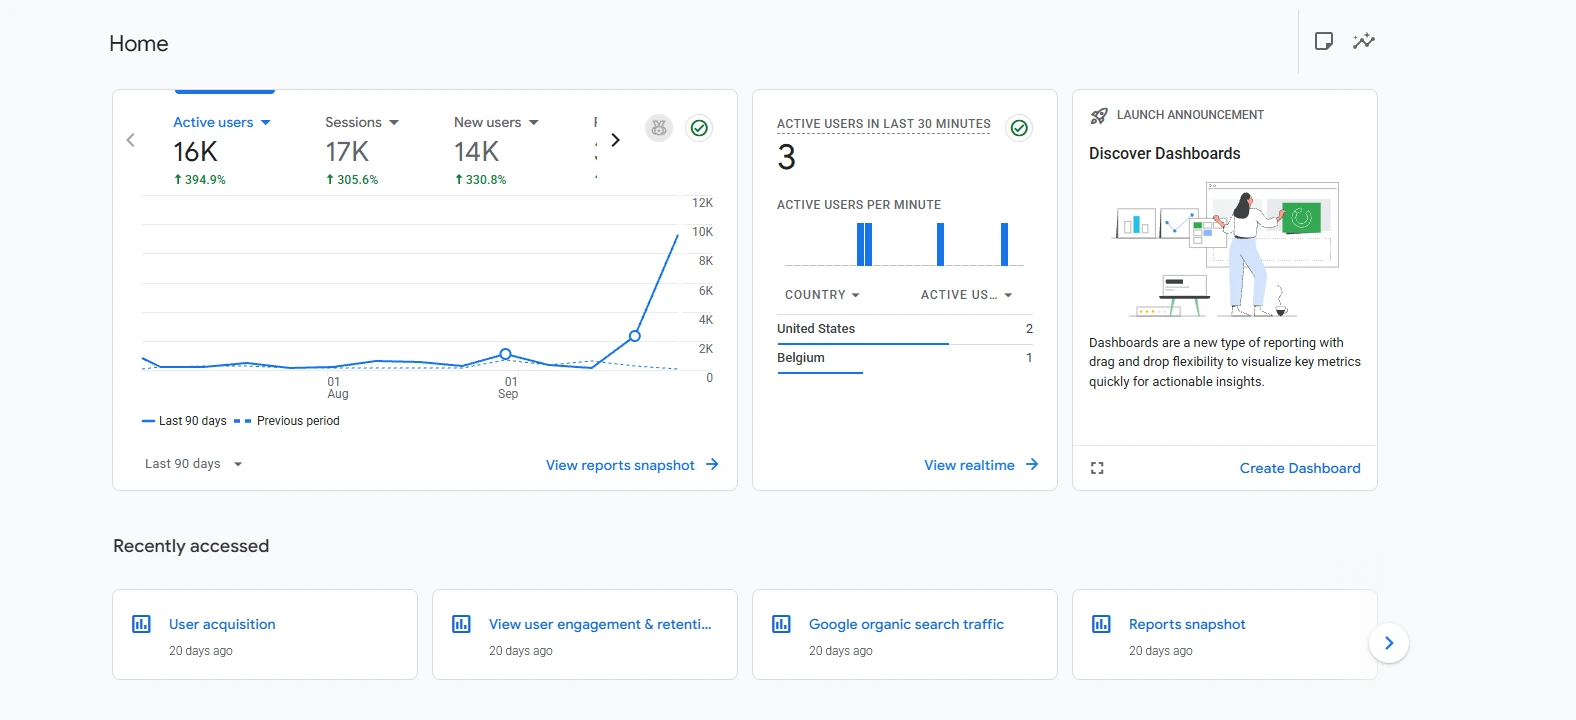Expand the announcement card with fullscreen icon
The width and height of the screenshot is (1576, 720).
pyautogui.click(x=1097, y=468)
